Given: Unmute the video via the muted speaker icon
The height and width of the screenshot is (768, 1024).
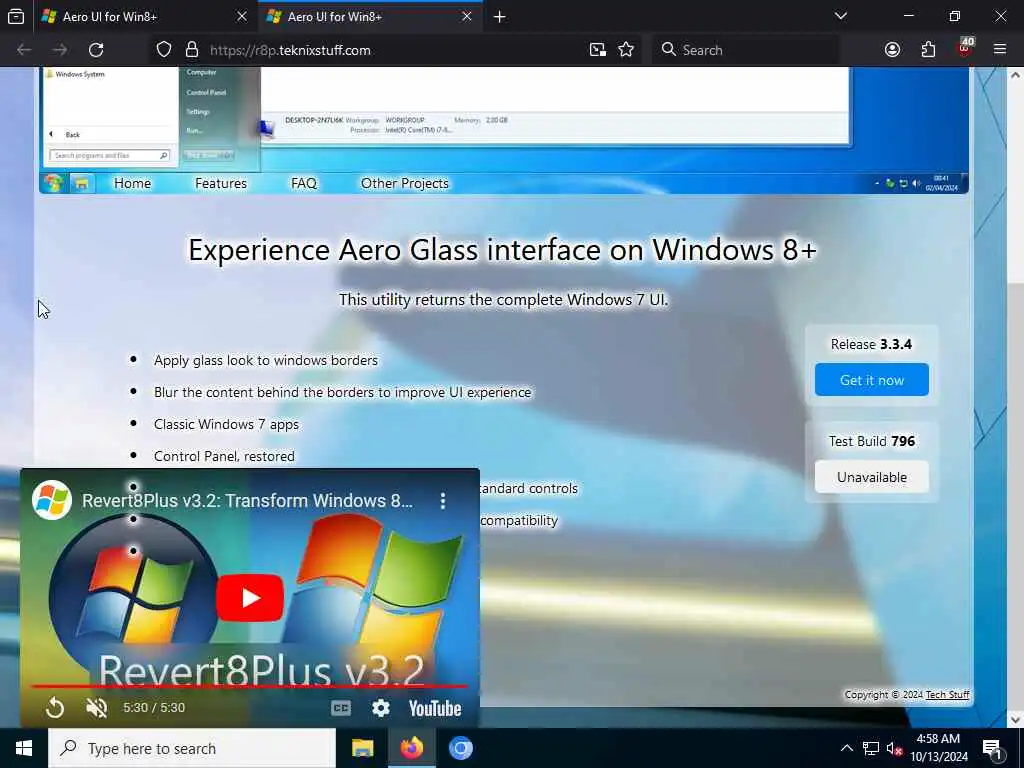Looking at the screenshot, I should [x=97, y=707].
